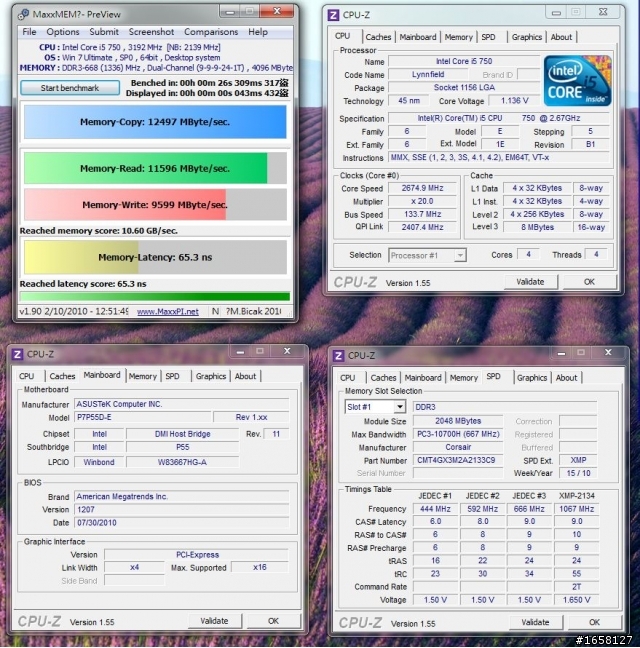The image size is (640, 648).
Task: Click the BIOS Date 07/30/2010 field
Action: coord(181,523)
